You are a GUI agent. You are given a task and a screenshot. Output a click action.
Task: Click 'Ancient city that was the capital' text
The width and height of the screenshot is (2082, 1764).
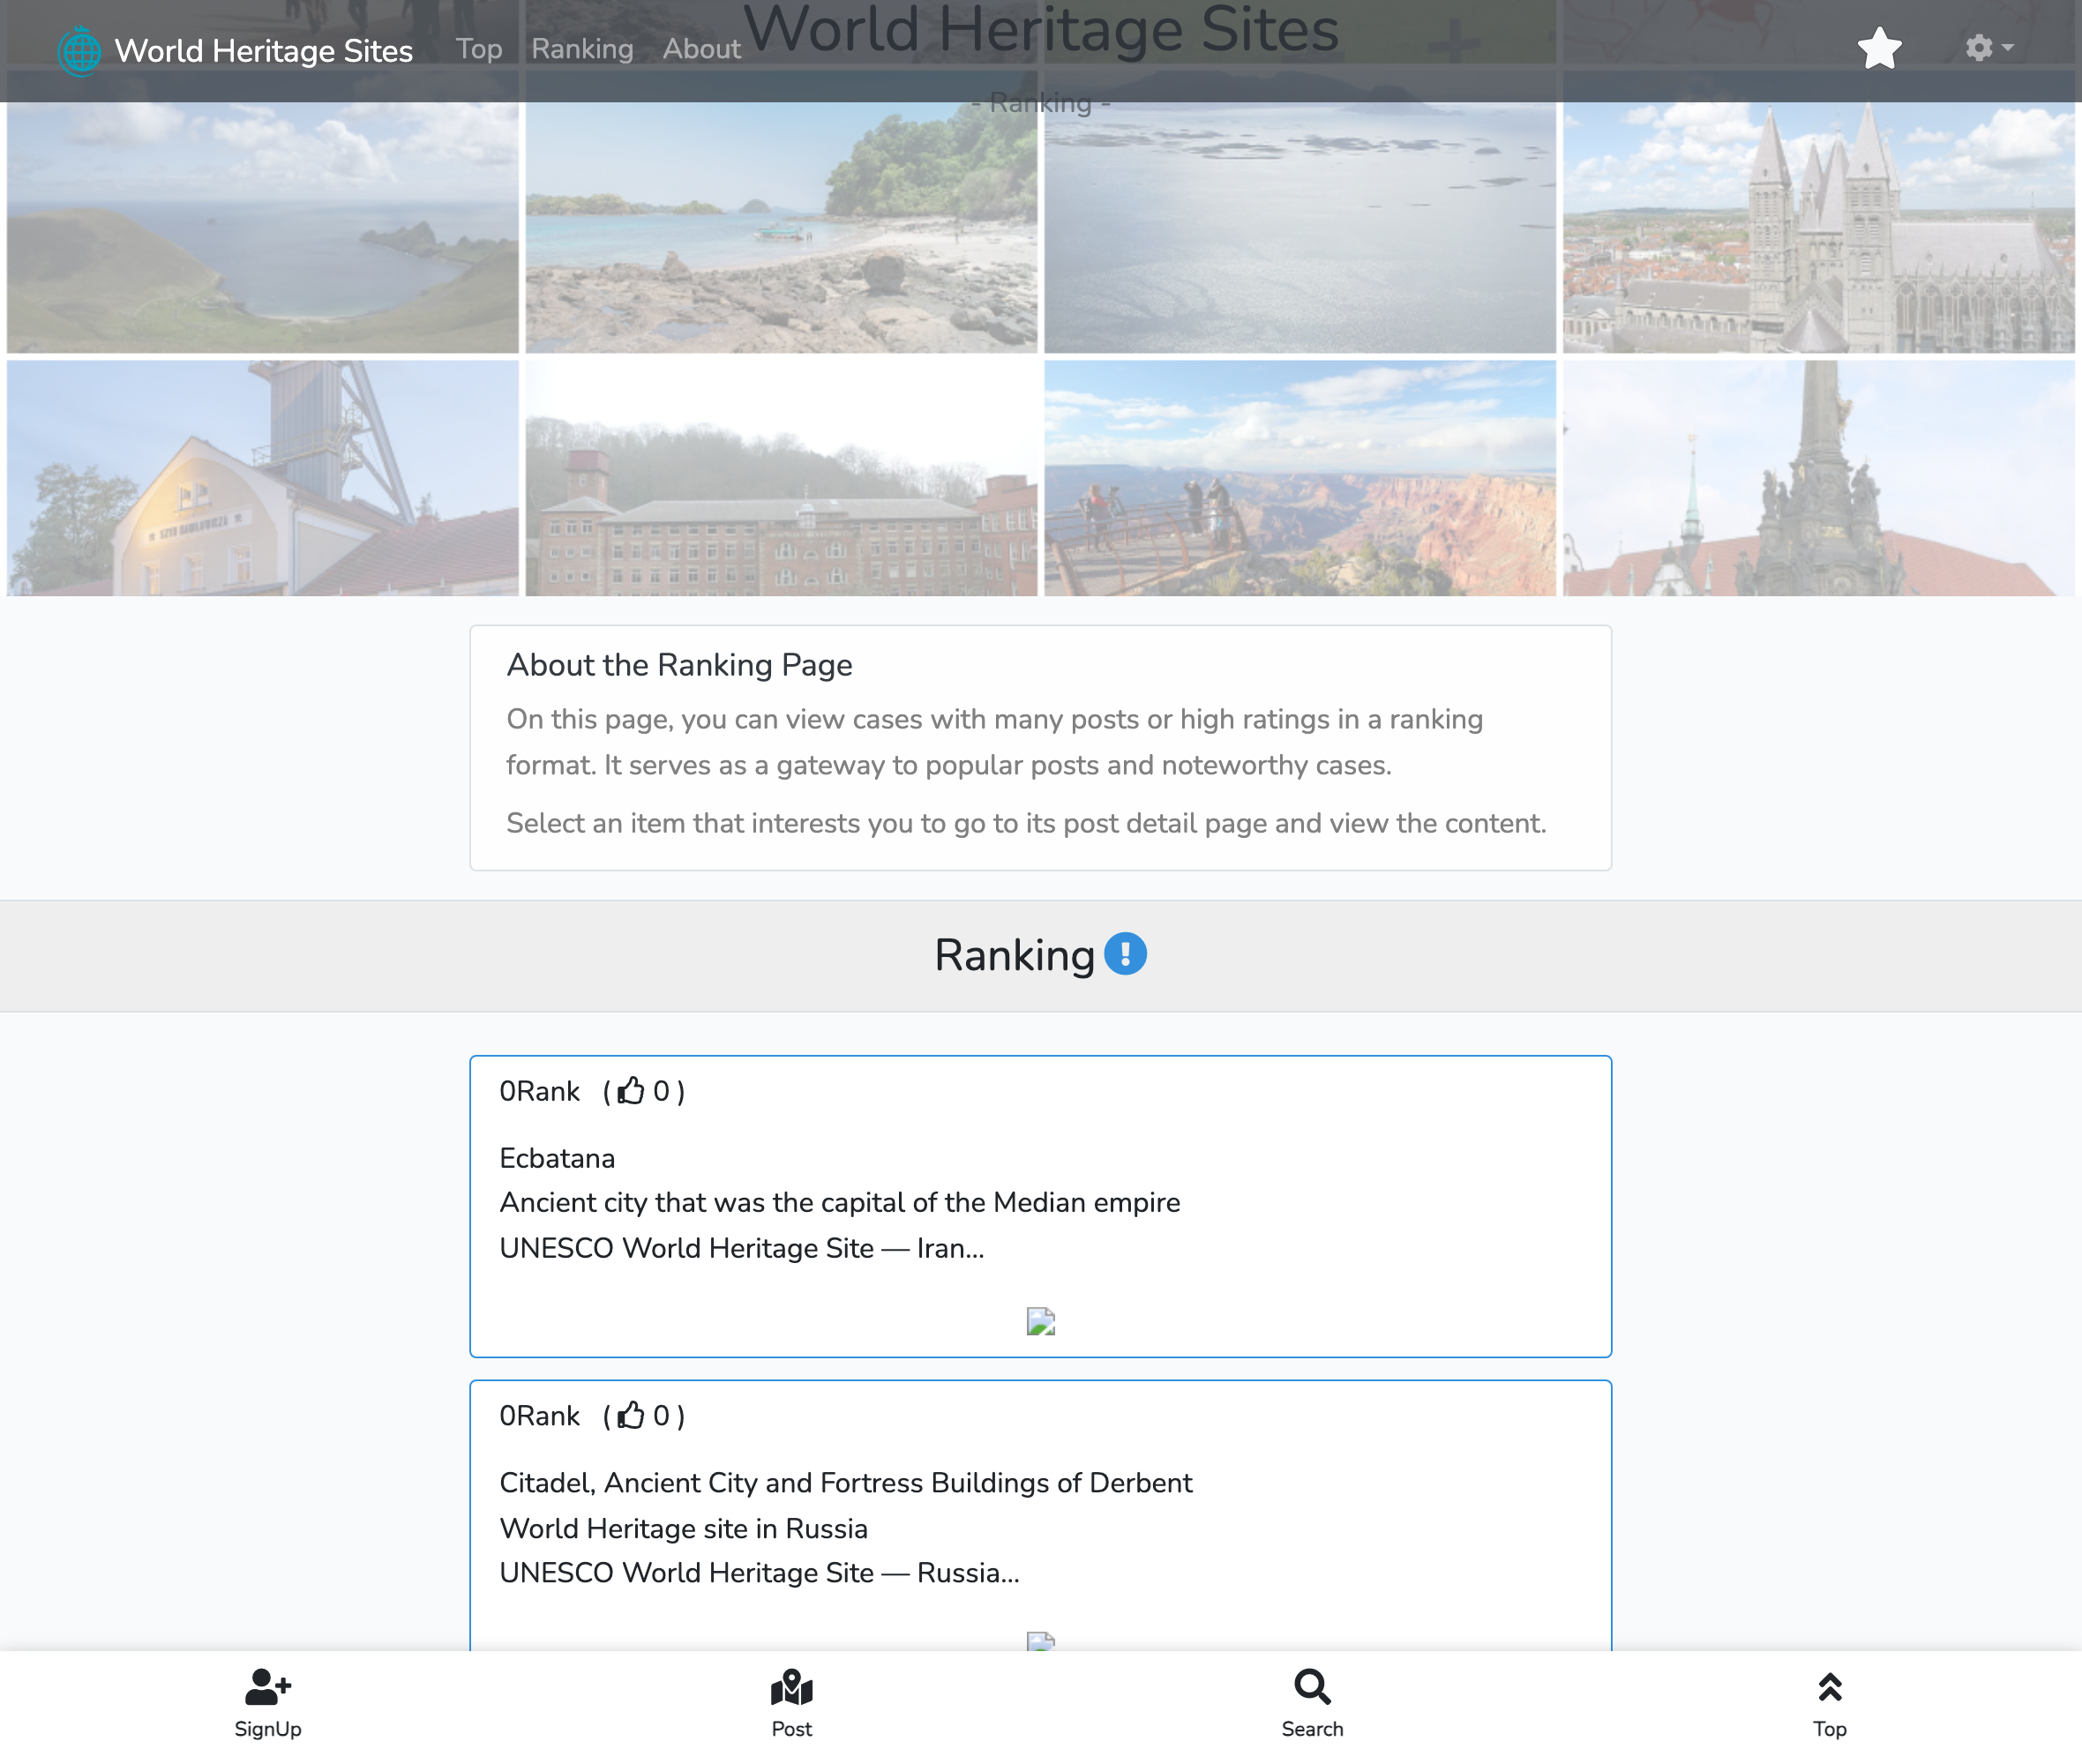point(840,1202)
